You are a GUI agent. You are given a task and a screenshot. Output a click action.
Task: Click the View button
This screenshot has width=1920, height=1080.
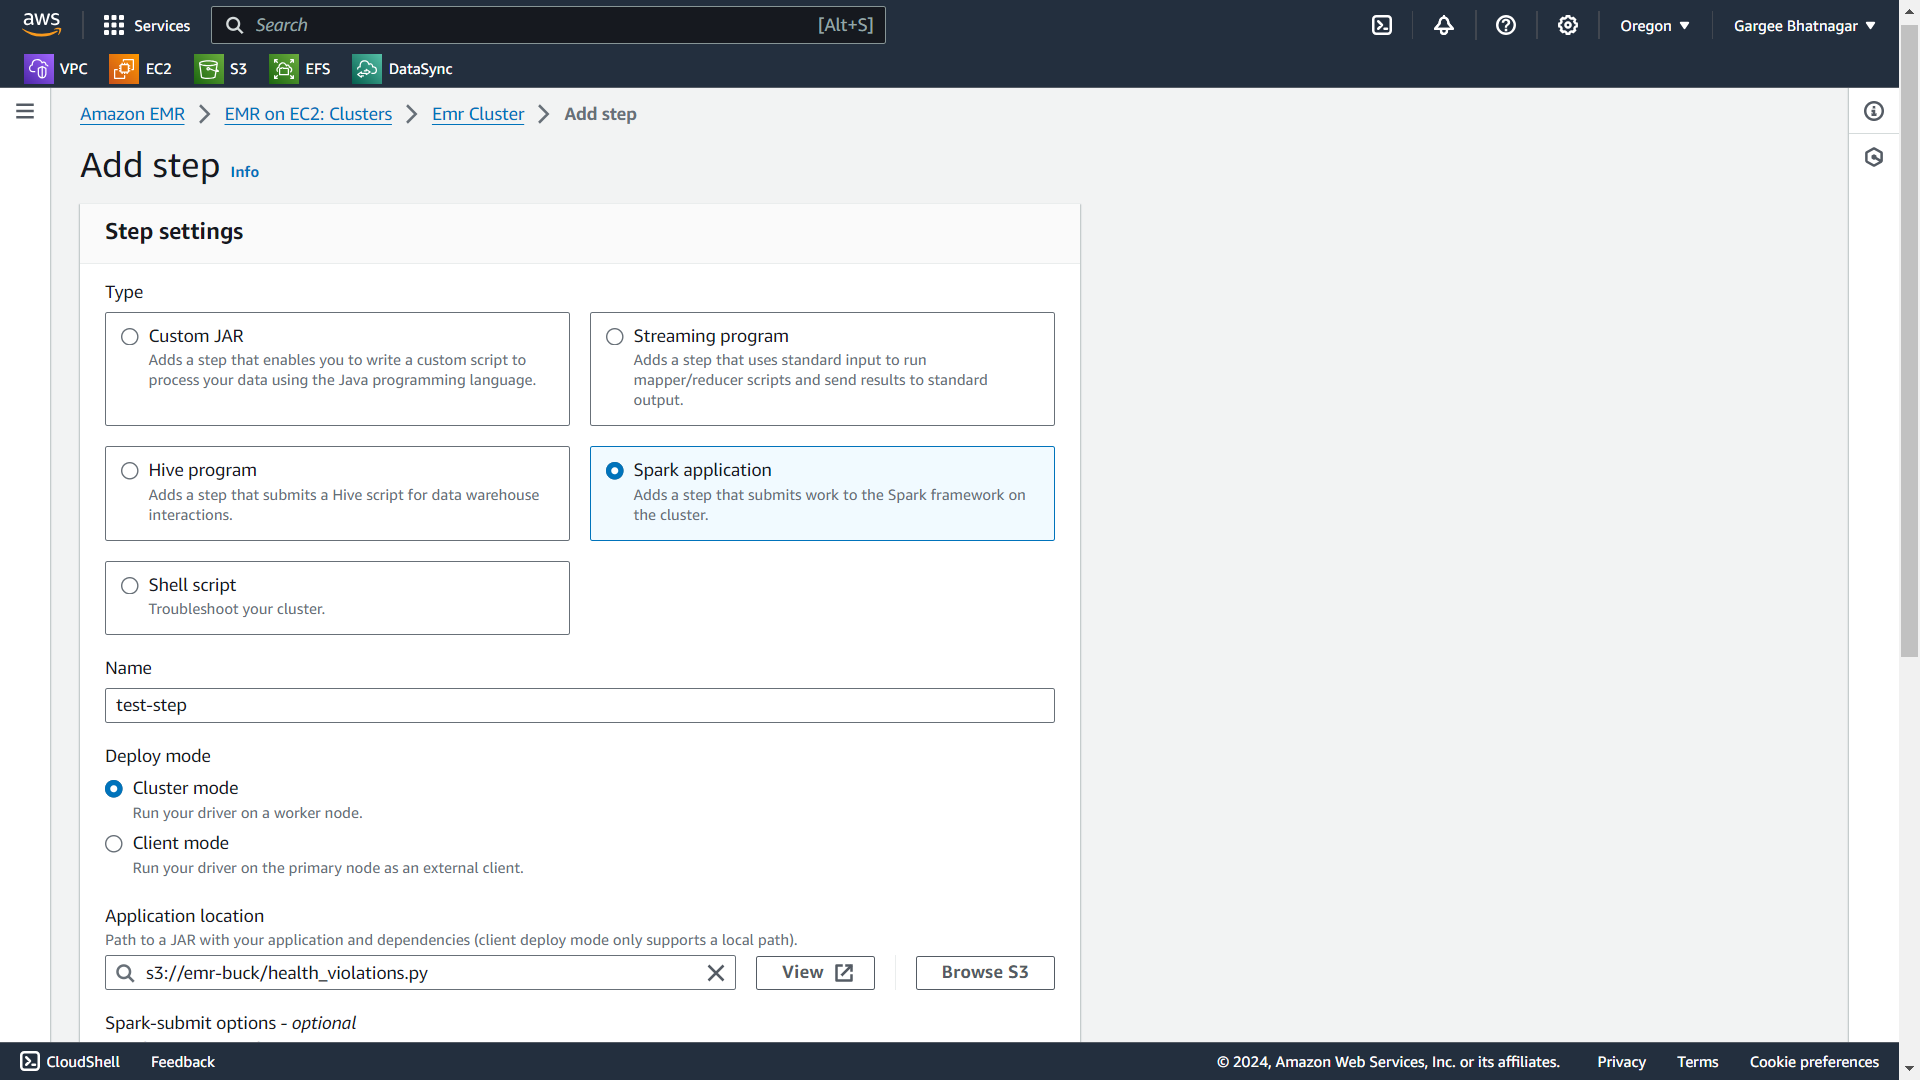point(815,973)
